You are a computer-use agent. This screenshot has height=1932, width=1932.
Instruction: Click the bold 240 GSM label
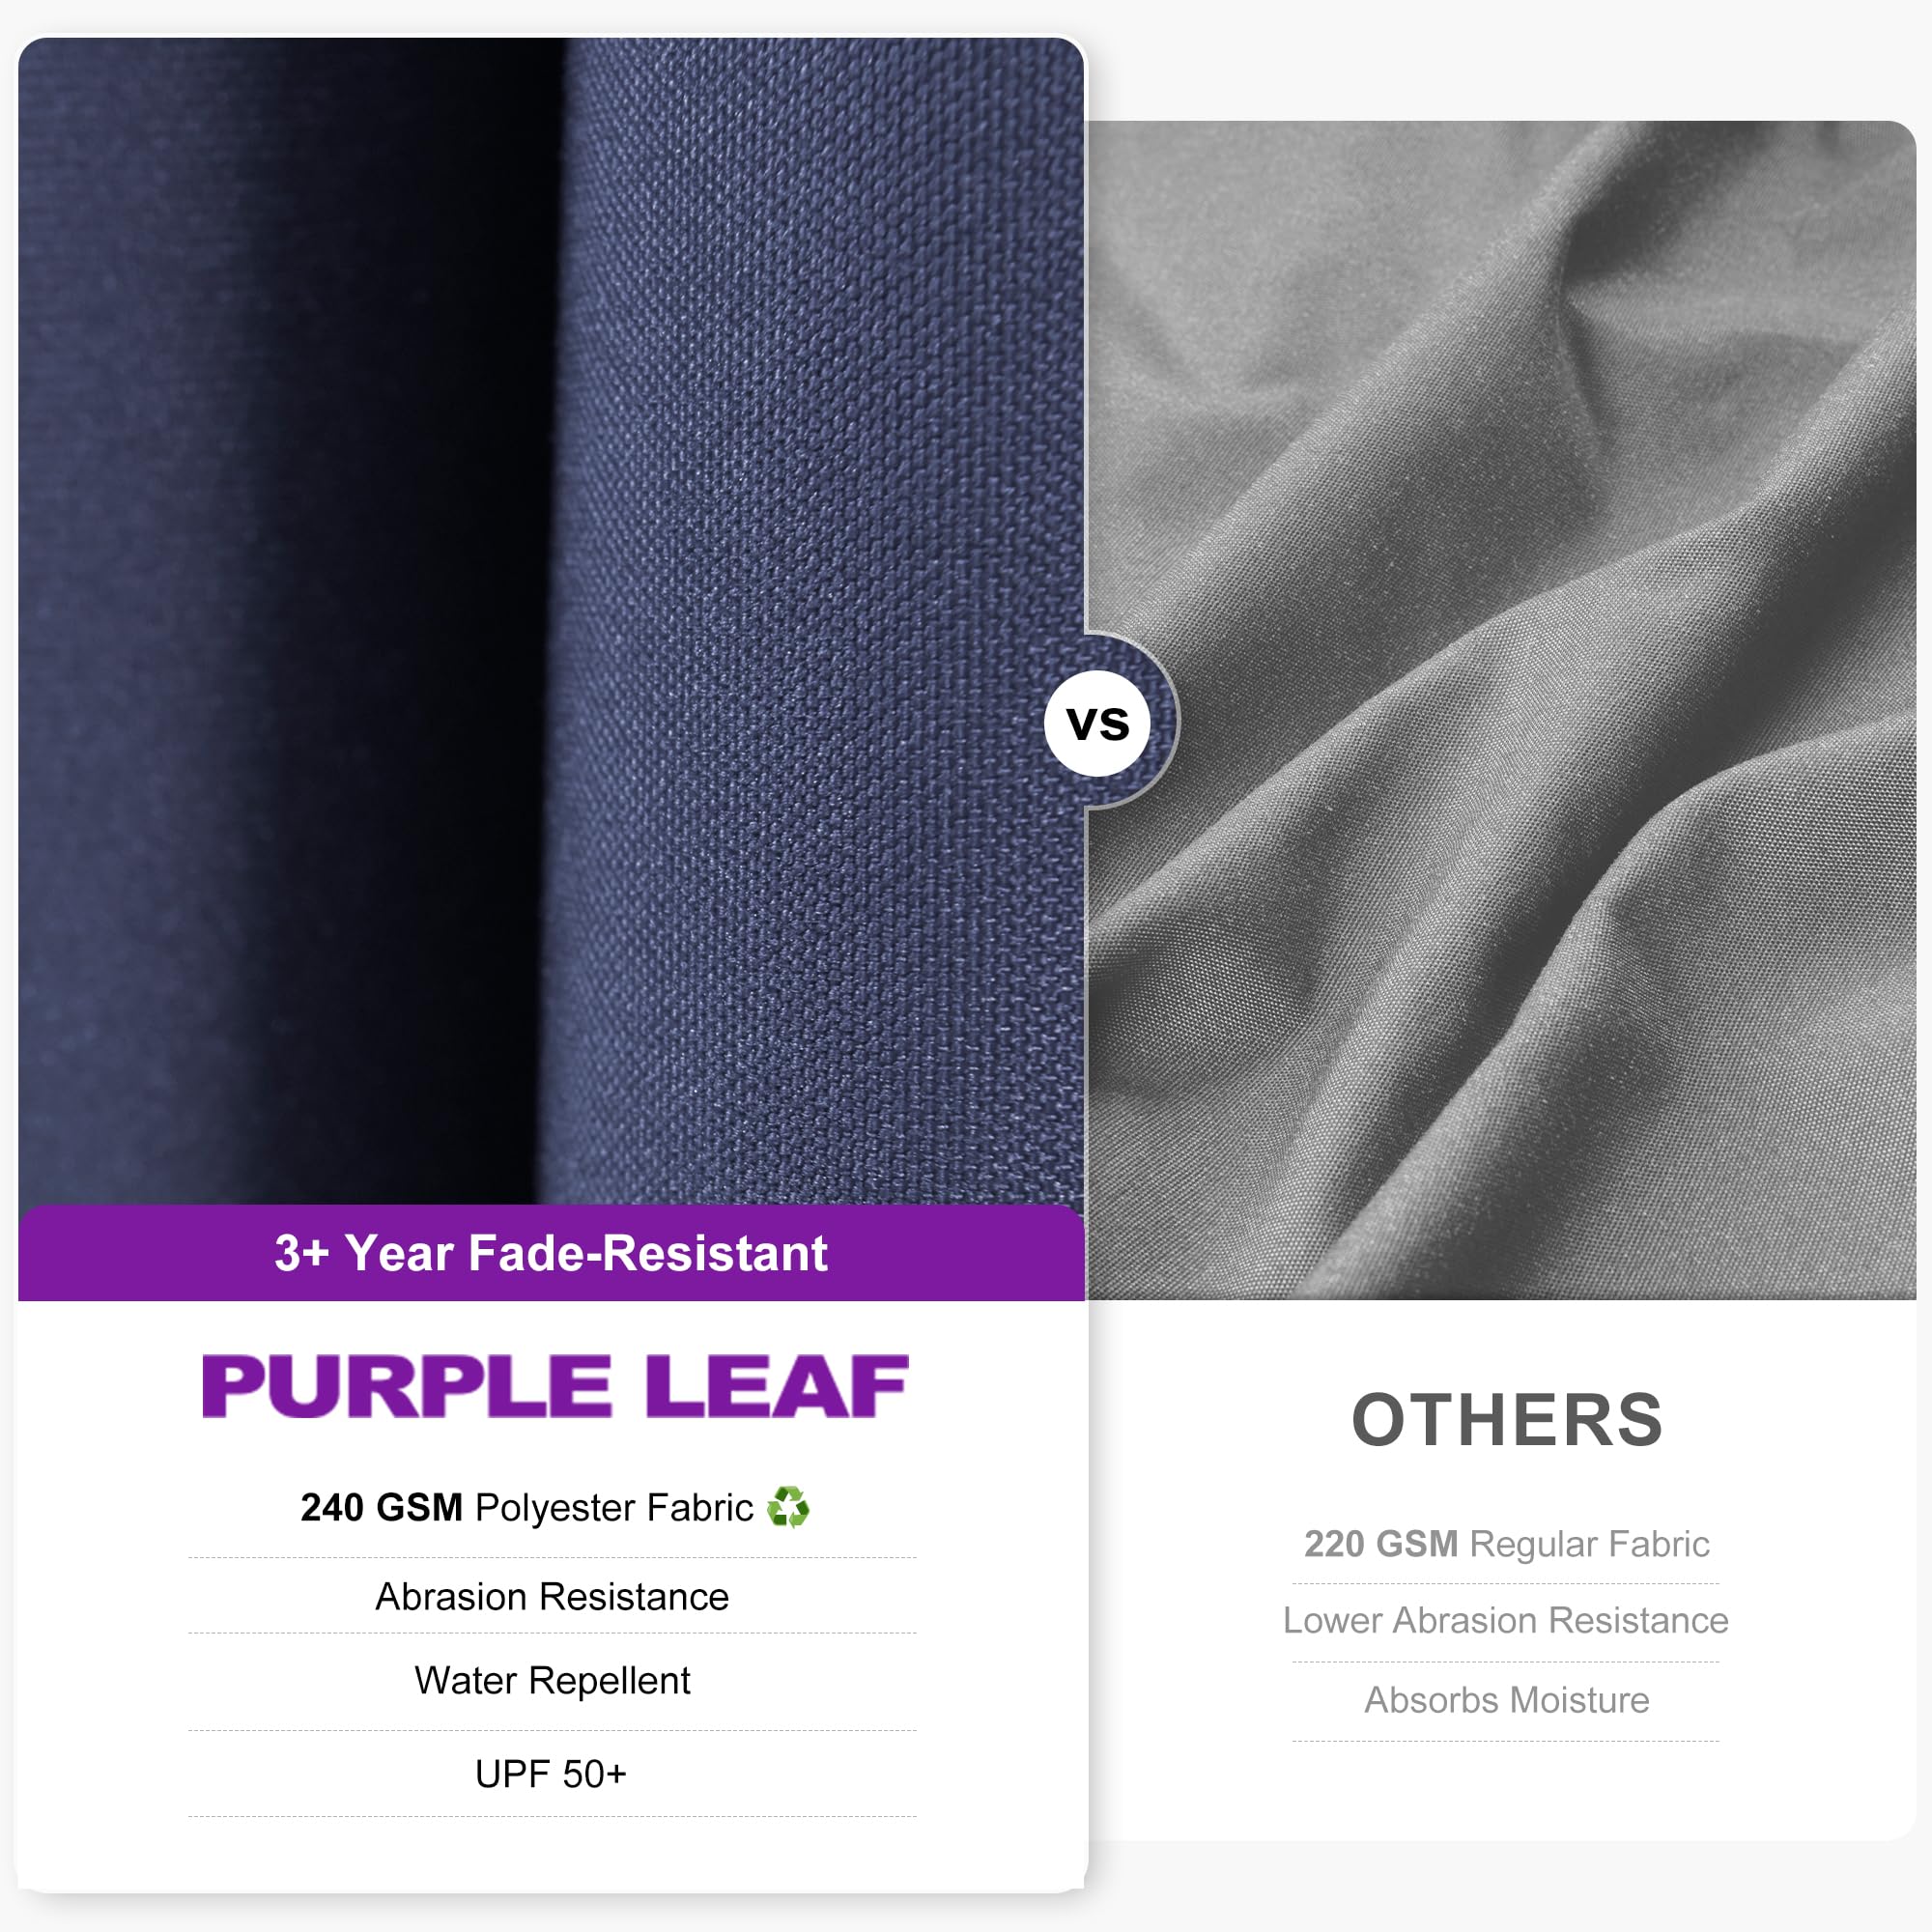pyautogui.click(x=381, y=1507)
